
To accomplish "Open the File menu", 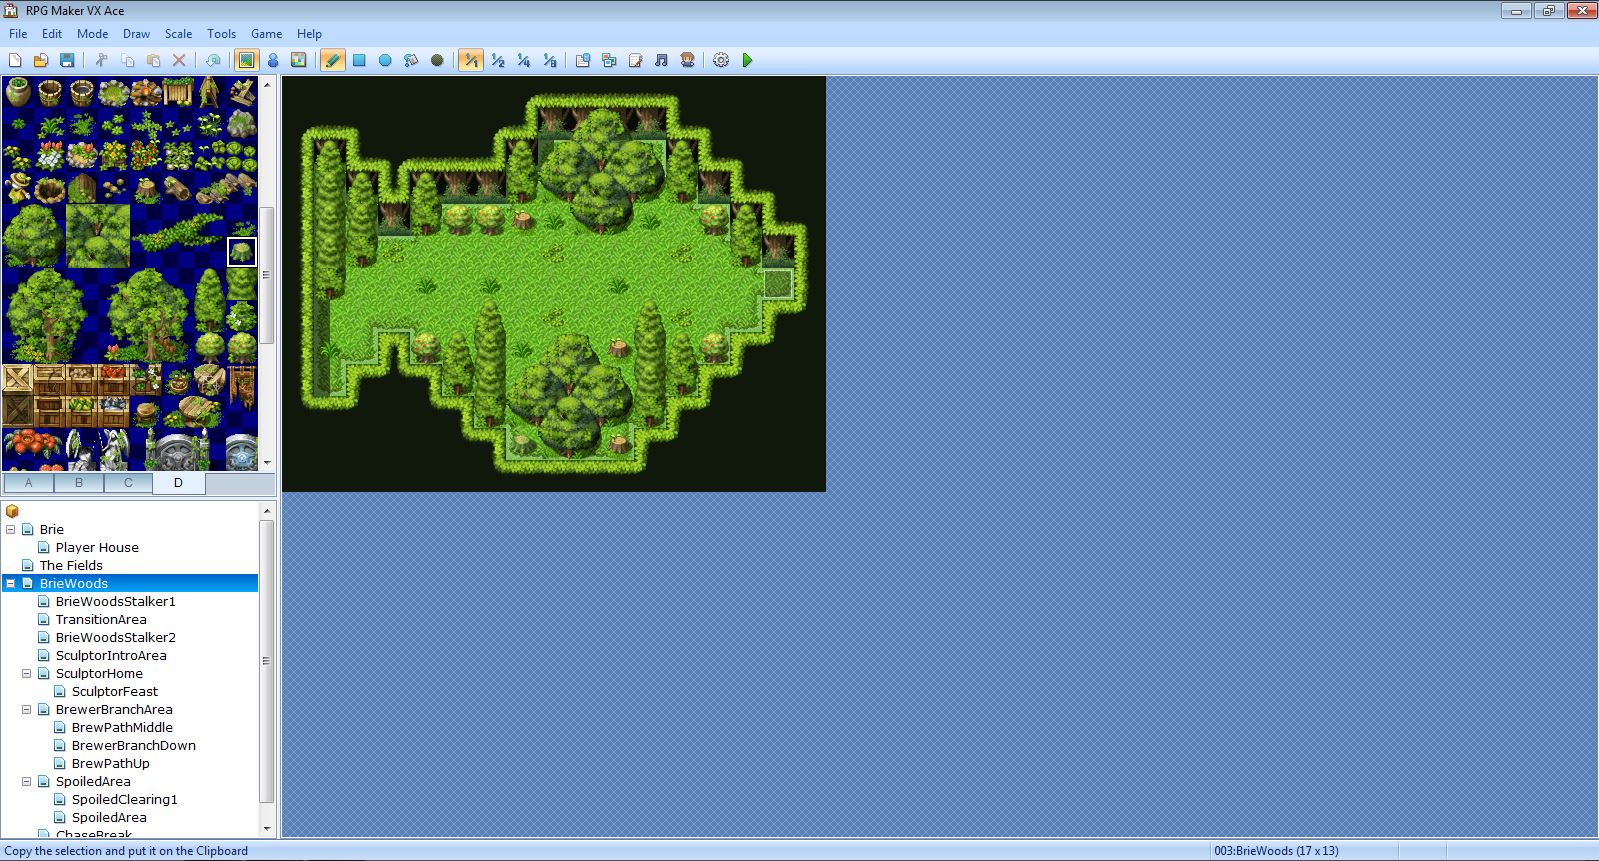I will pos(18,33).
